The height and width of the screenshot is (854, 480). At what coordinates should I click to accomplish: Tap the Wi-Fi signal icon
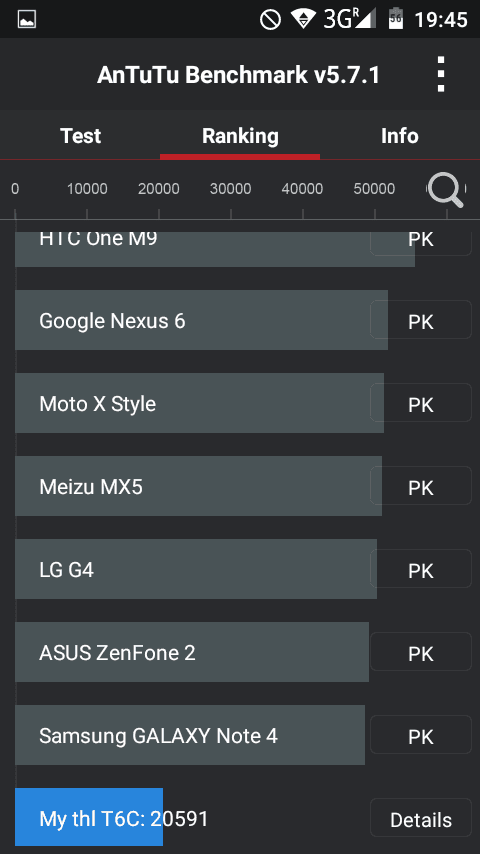pos(303,19)
